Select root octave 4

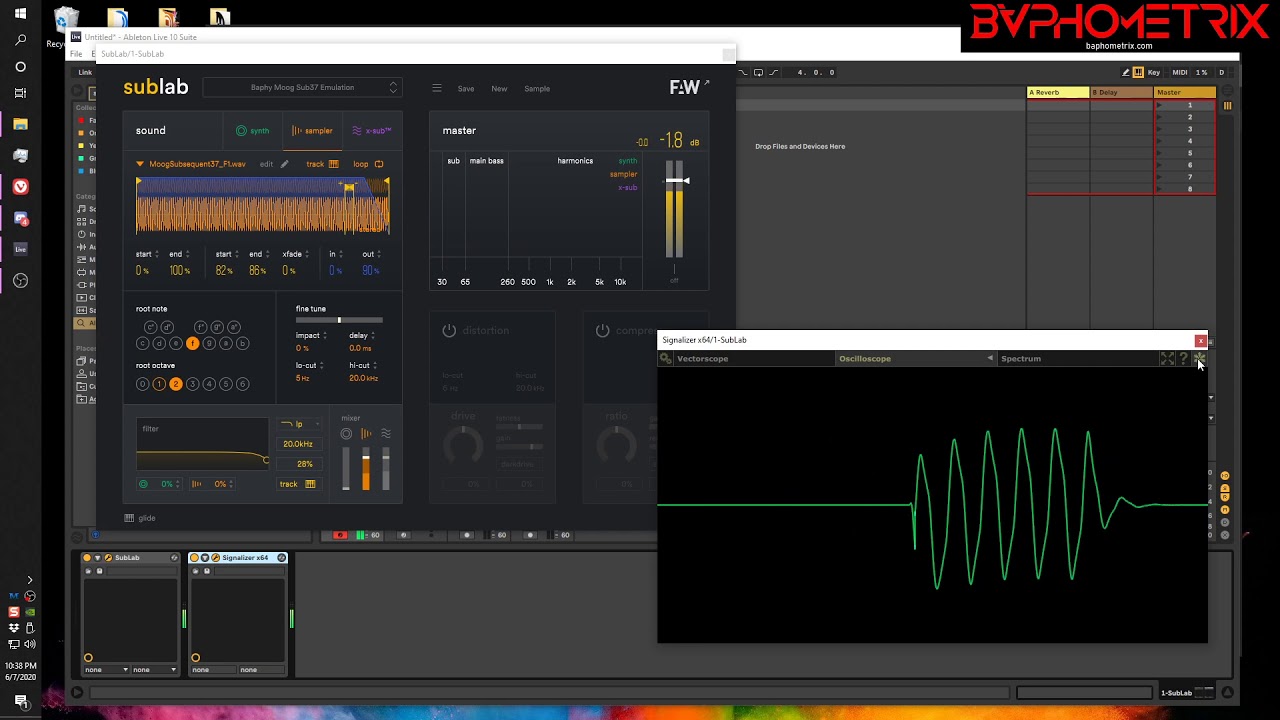click(209, 384)
